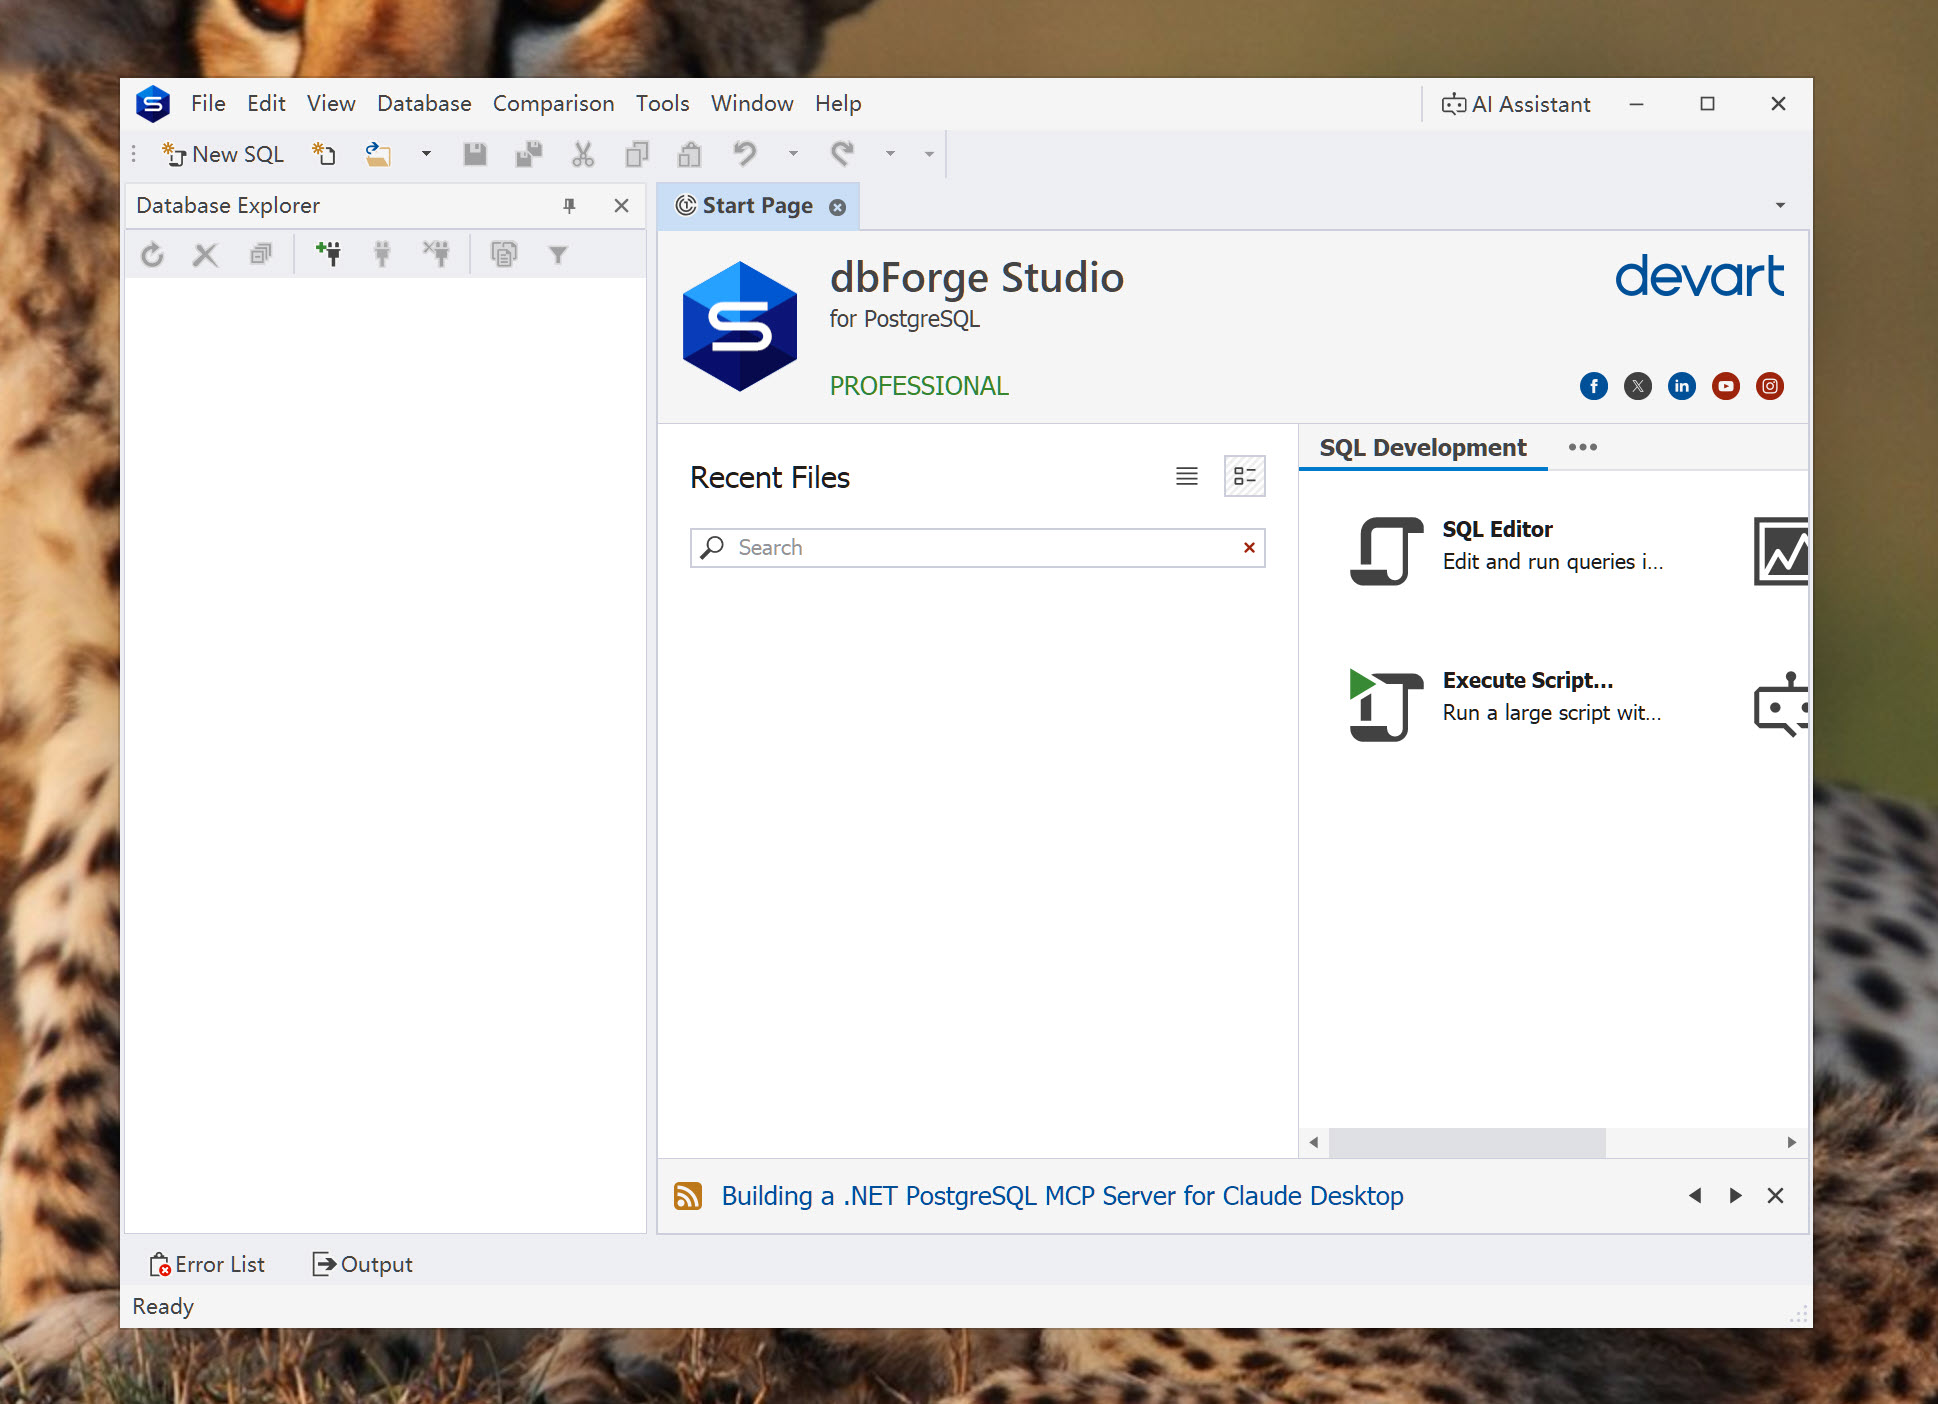Open the document tabs list dropdown
This screenshot has height=1404, width=1938.
point(1780,205)
